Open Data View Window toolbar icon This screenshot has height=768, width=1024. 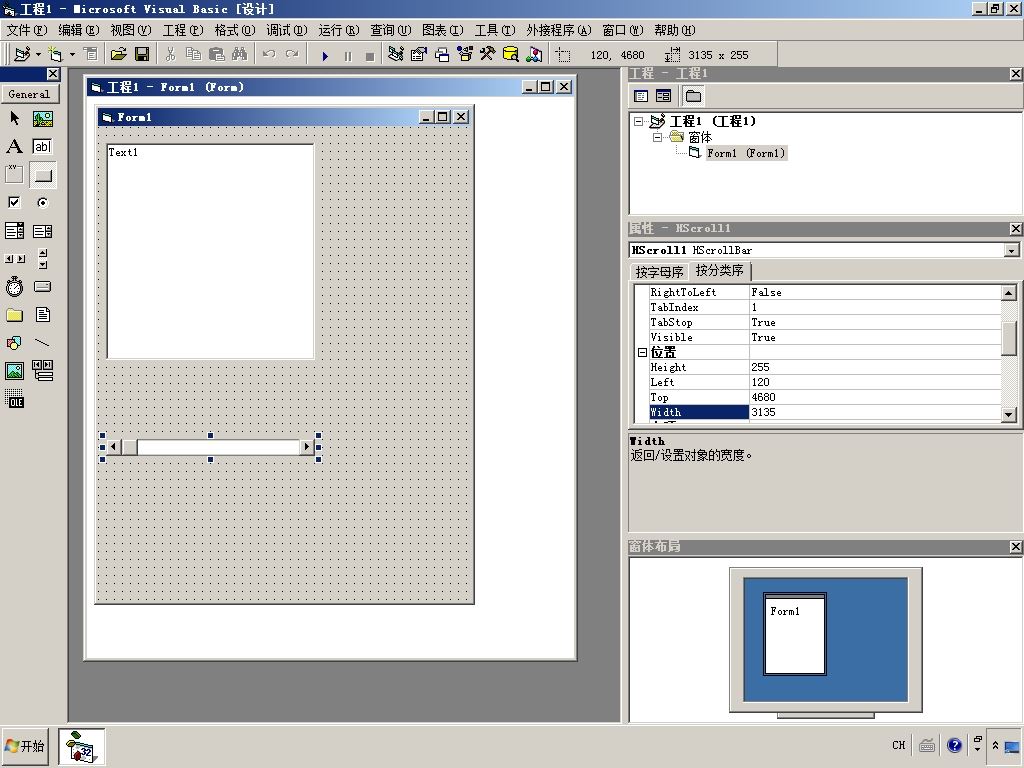(511, 55)
